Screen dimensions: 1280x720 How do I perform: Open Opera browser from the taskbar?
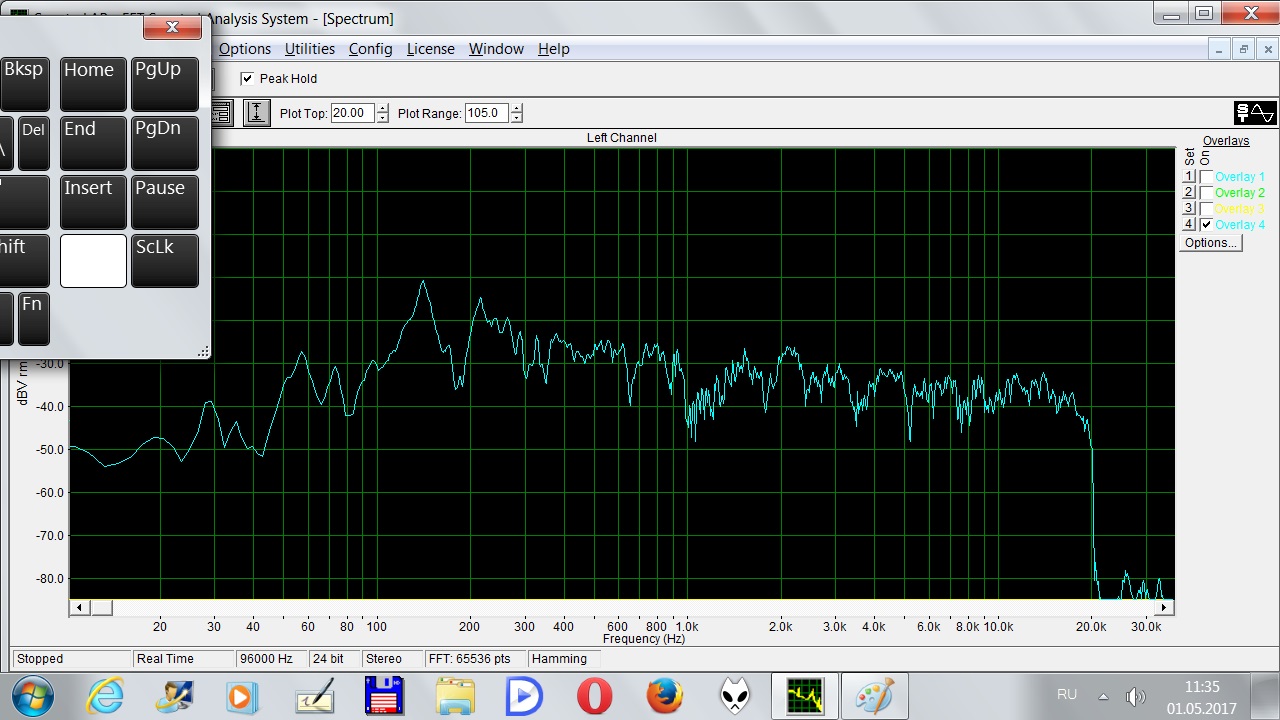click(x=594, y=696)
